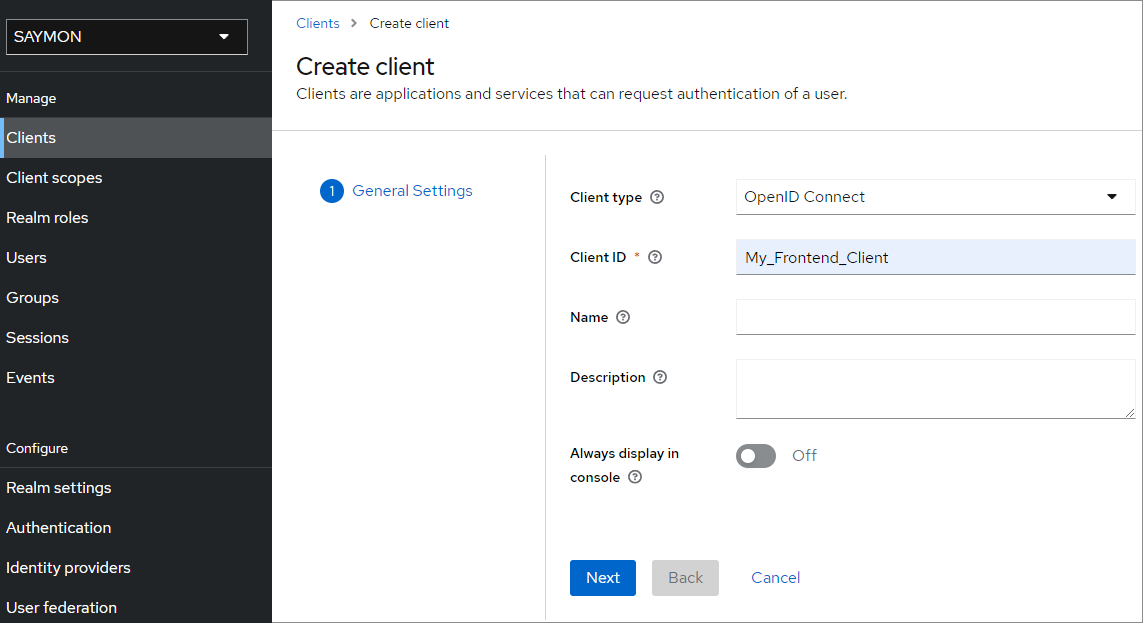
Task: Click the Client ID help icon
Action: pos(655,257)
